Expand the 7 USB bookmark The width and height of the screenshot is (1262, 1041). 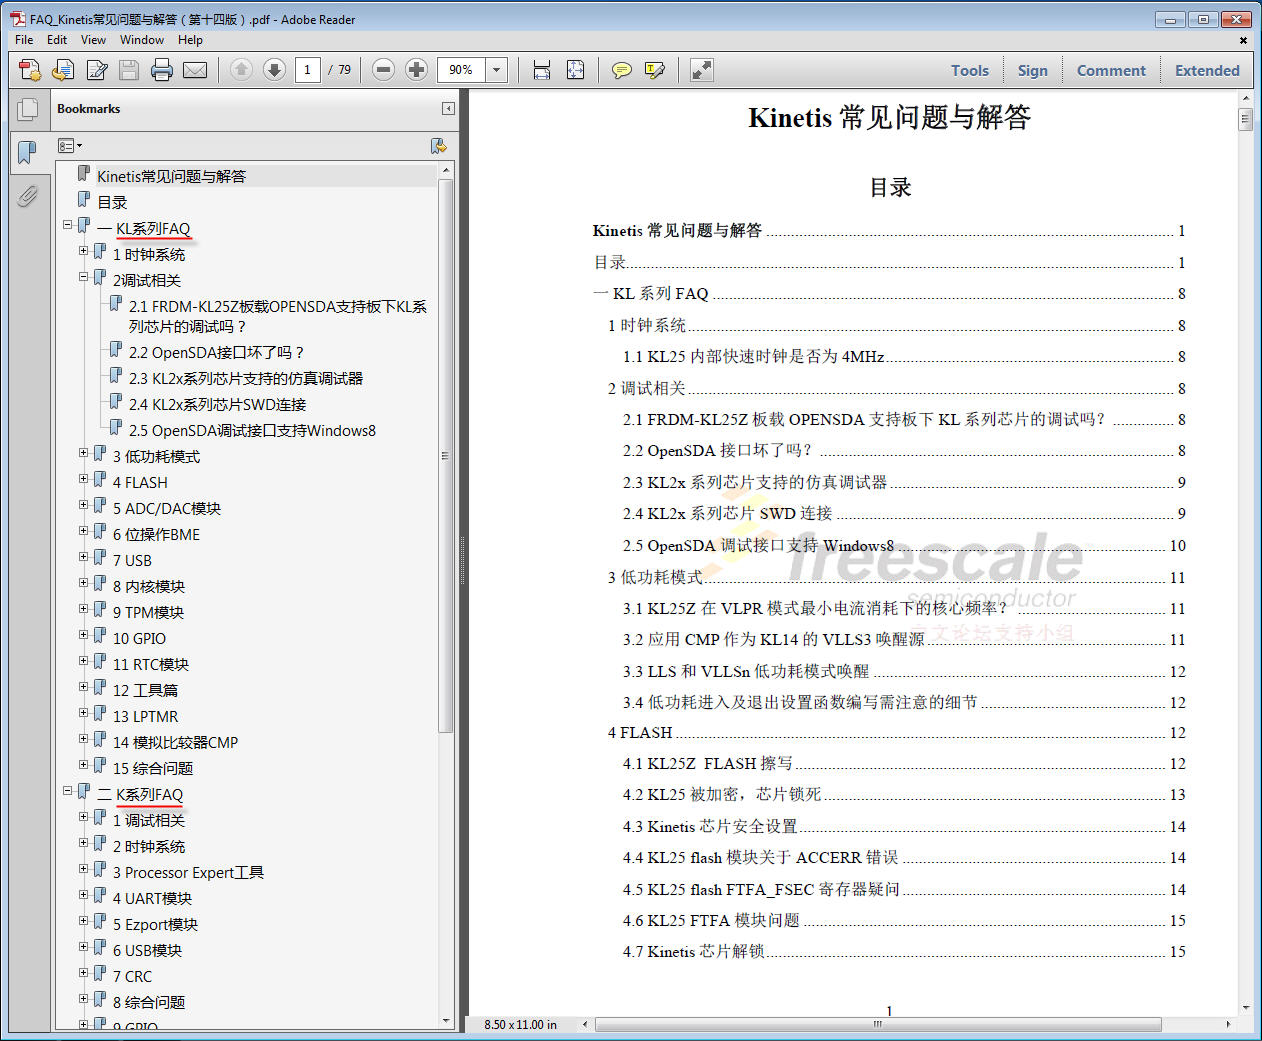click(84, 557)
